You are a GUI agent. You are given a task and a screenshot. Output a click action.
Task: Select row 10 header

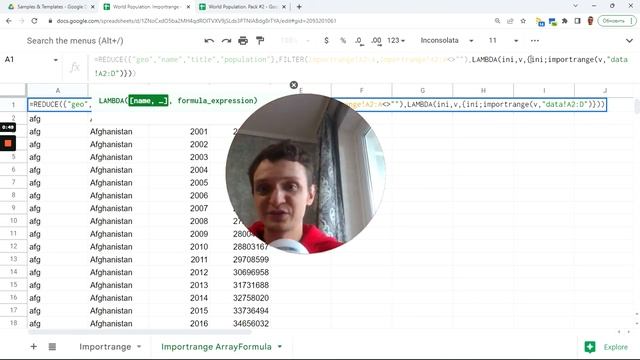13,221
